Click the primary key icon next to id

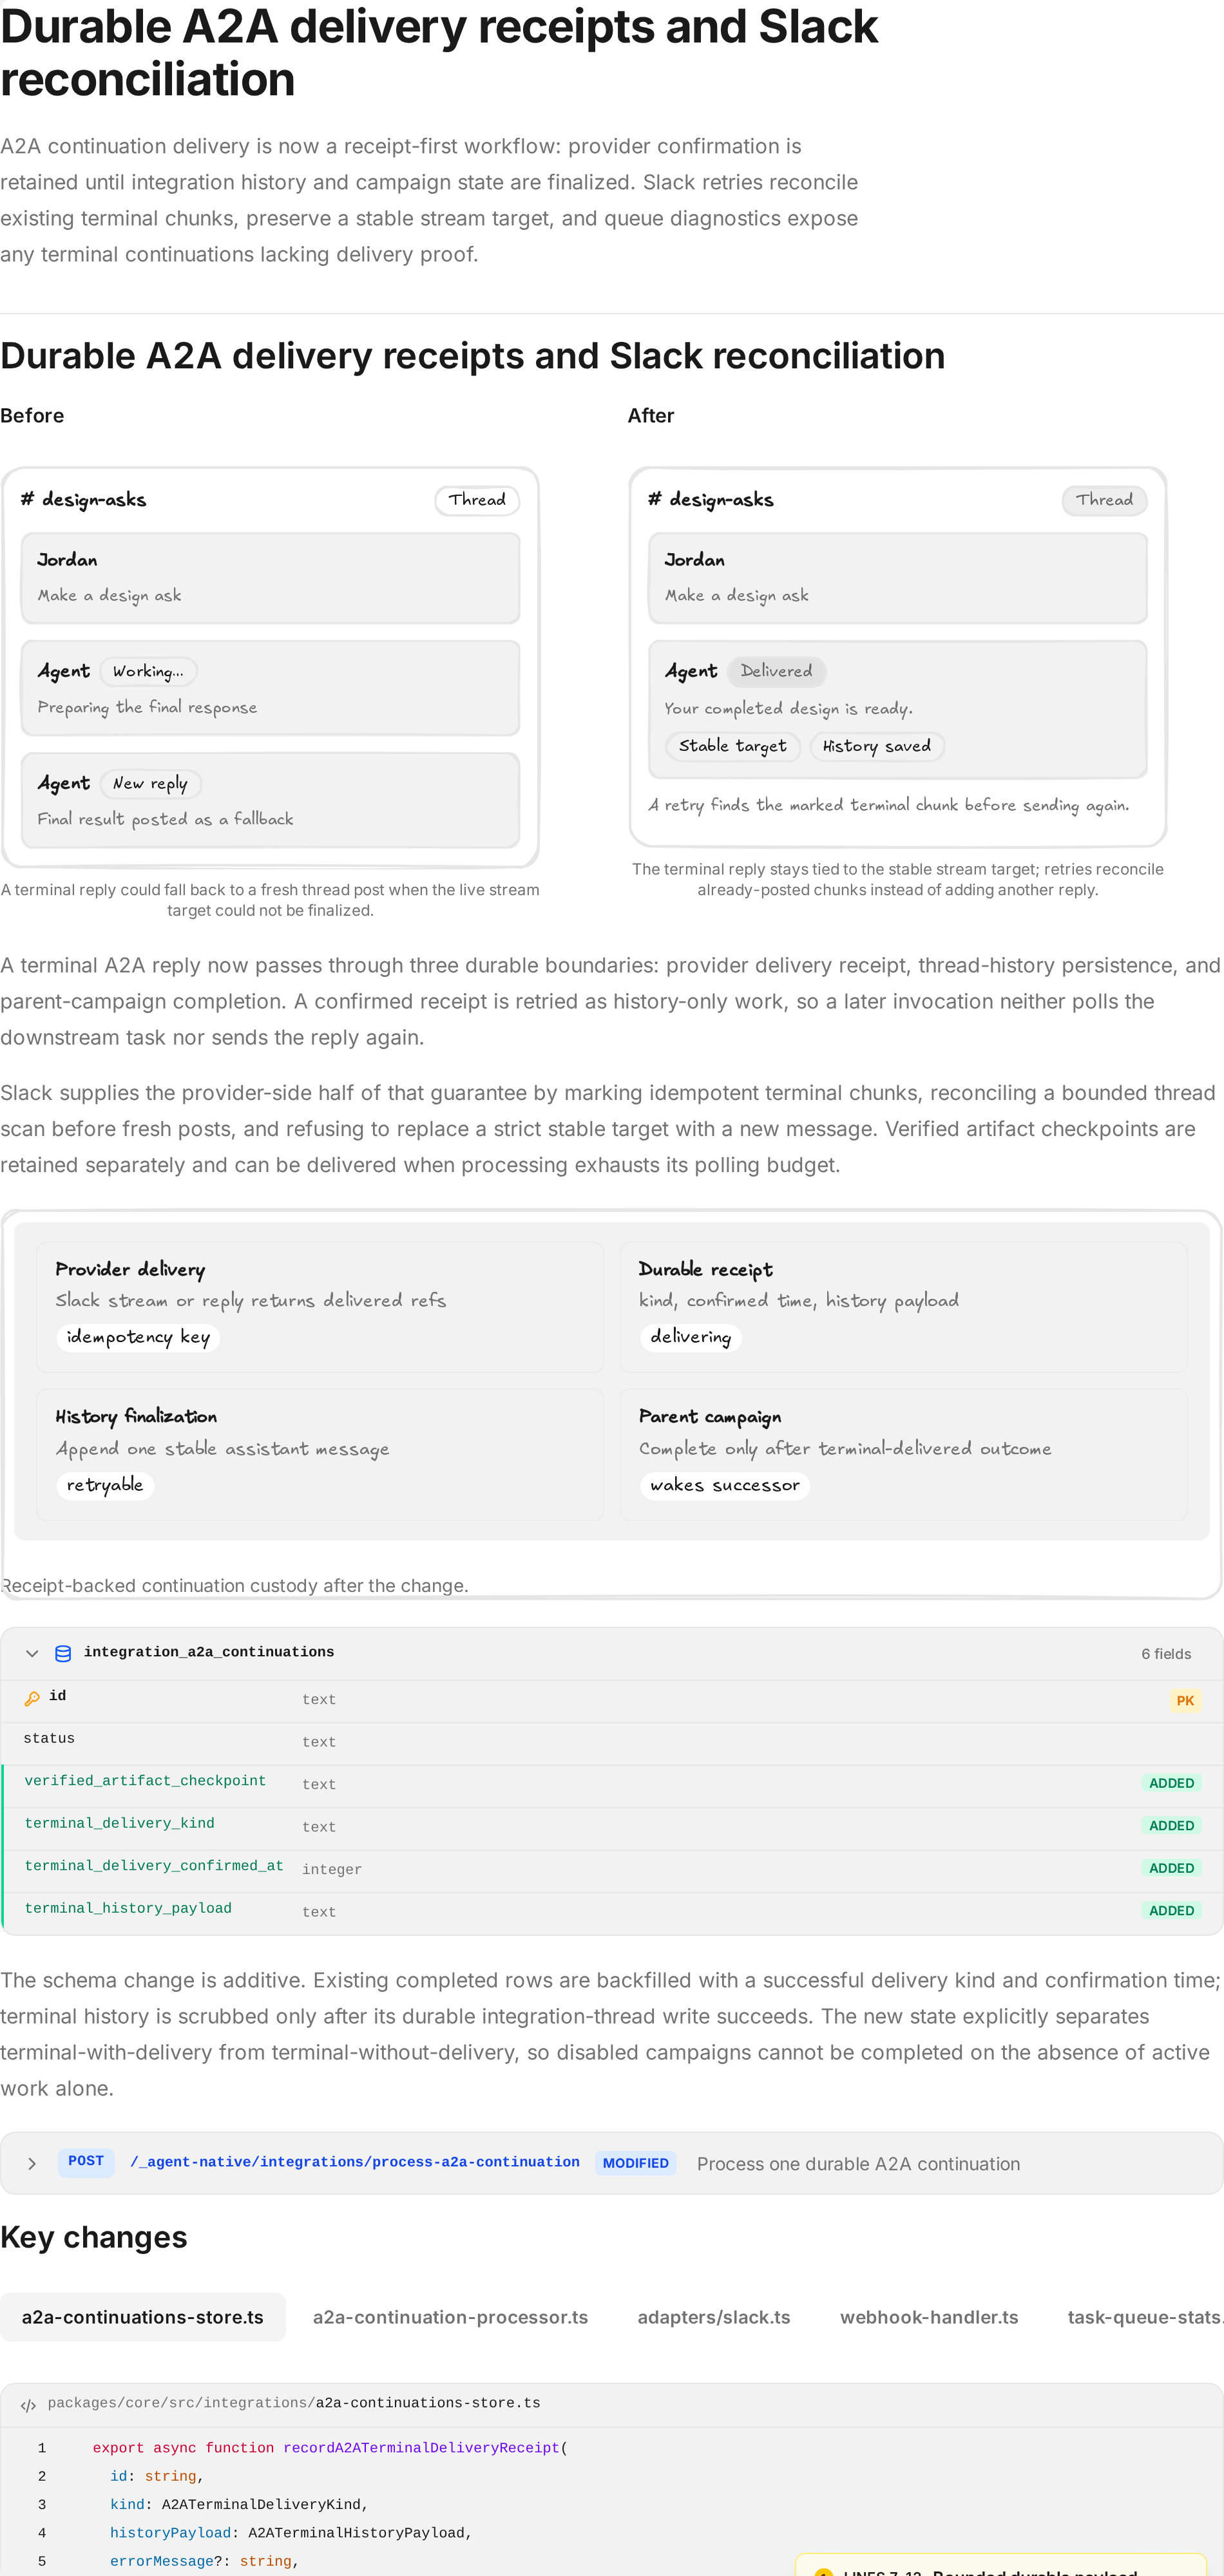tap(32, 1698)
